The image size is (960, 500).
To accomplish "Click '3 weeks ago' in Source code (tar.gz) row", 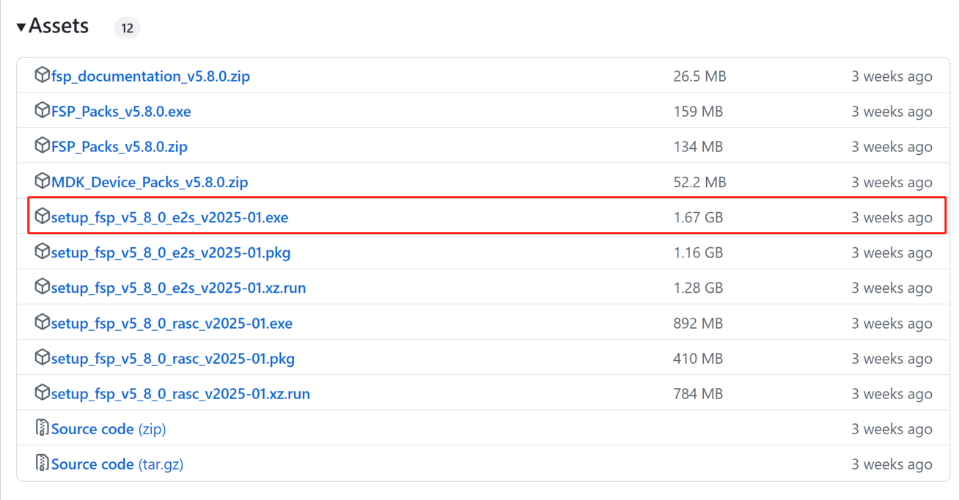I will (892, 465).
